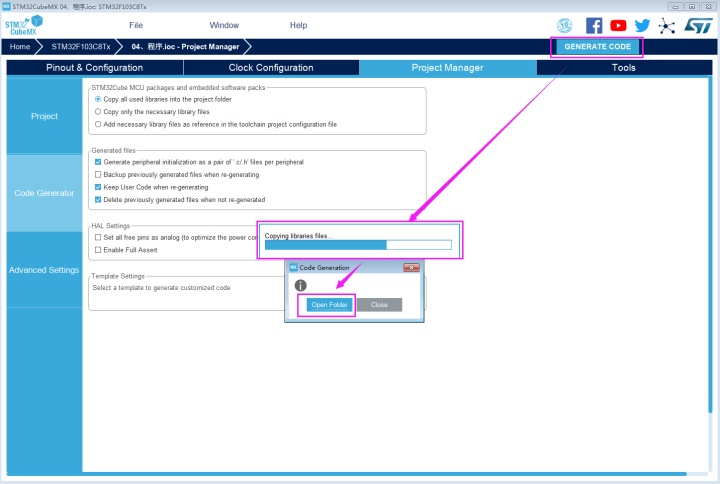Enable Full Assert checkbox
This screenshot has height=484, width=720.
pyautogui.click(x=98, y=250)
